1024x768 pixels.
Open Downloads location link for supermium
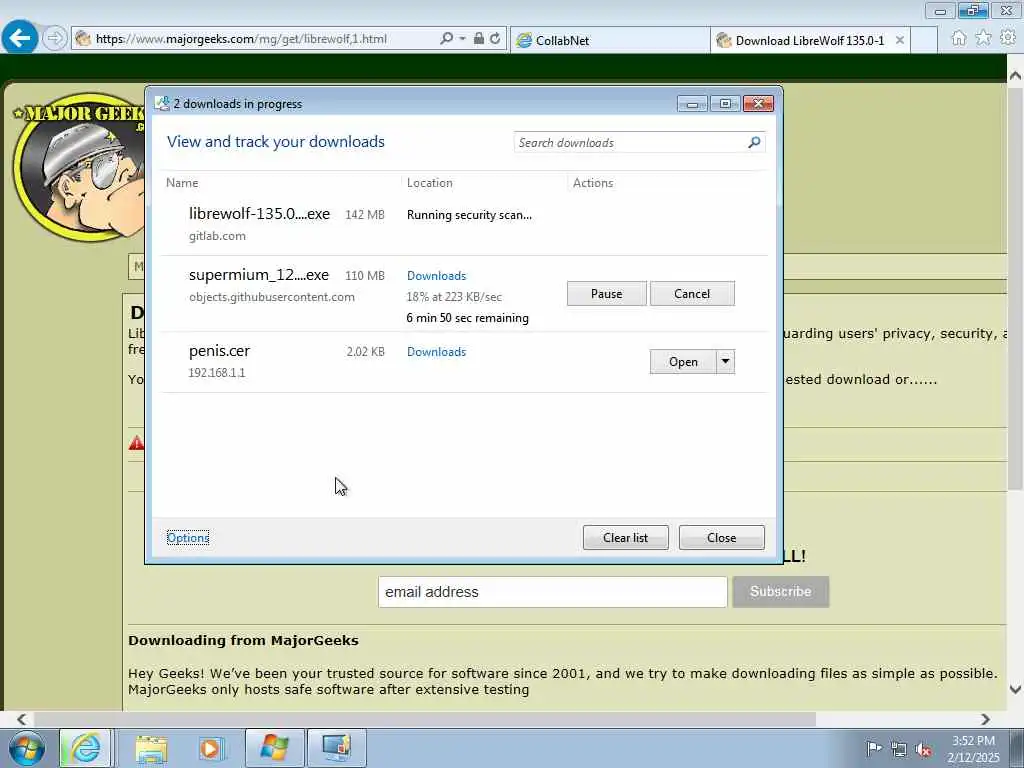[436, 276]
